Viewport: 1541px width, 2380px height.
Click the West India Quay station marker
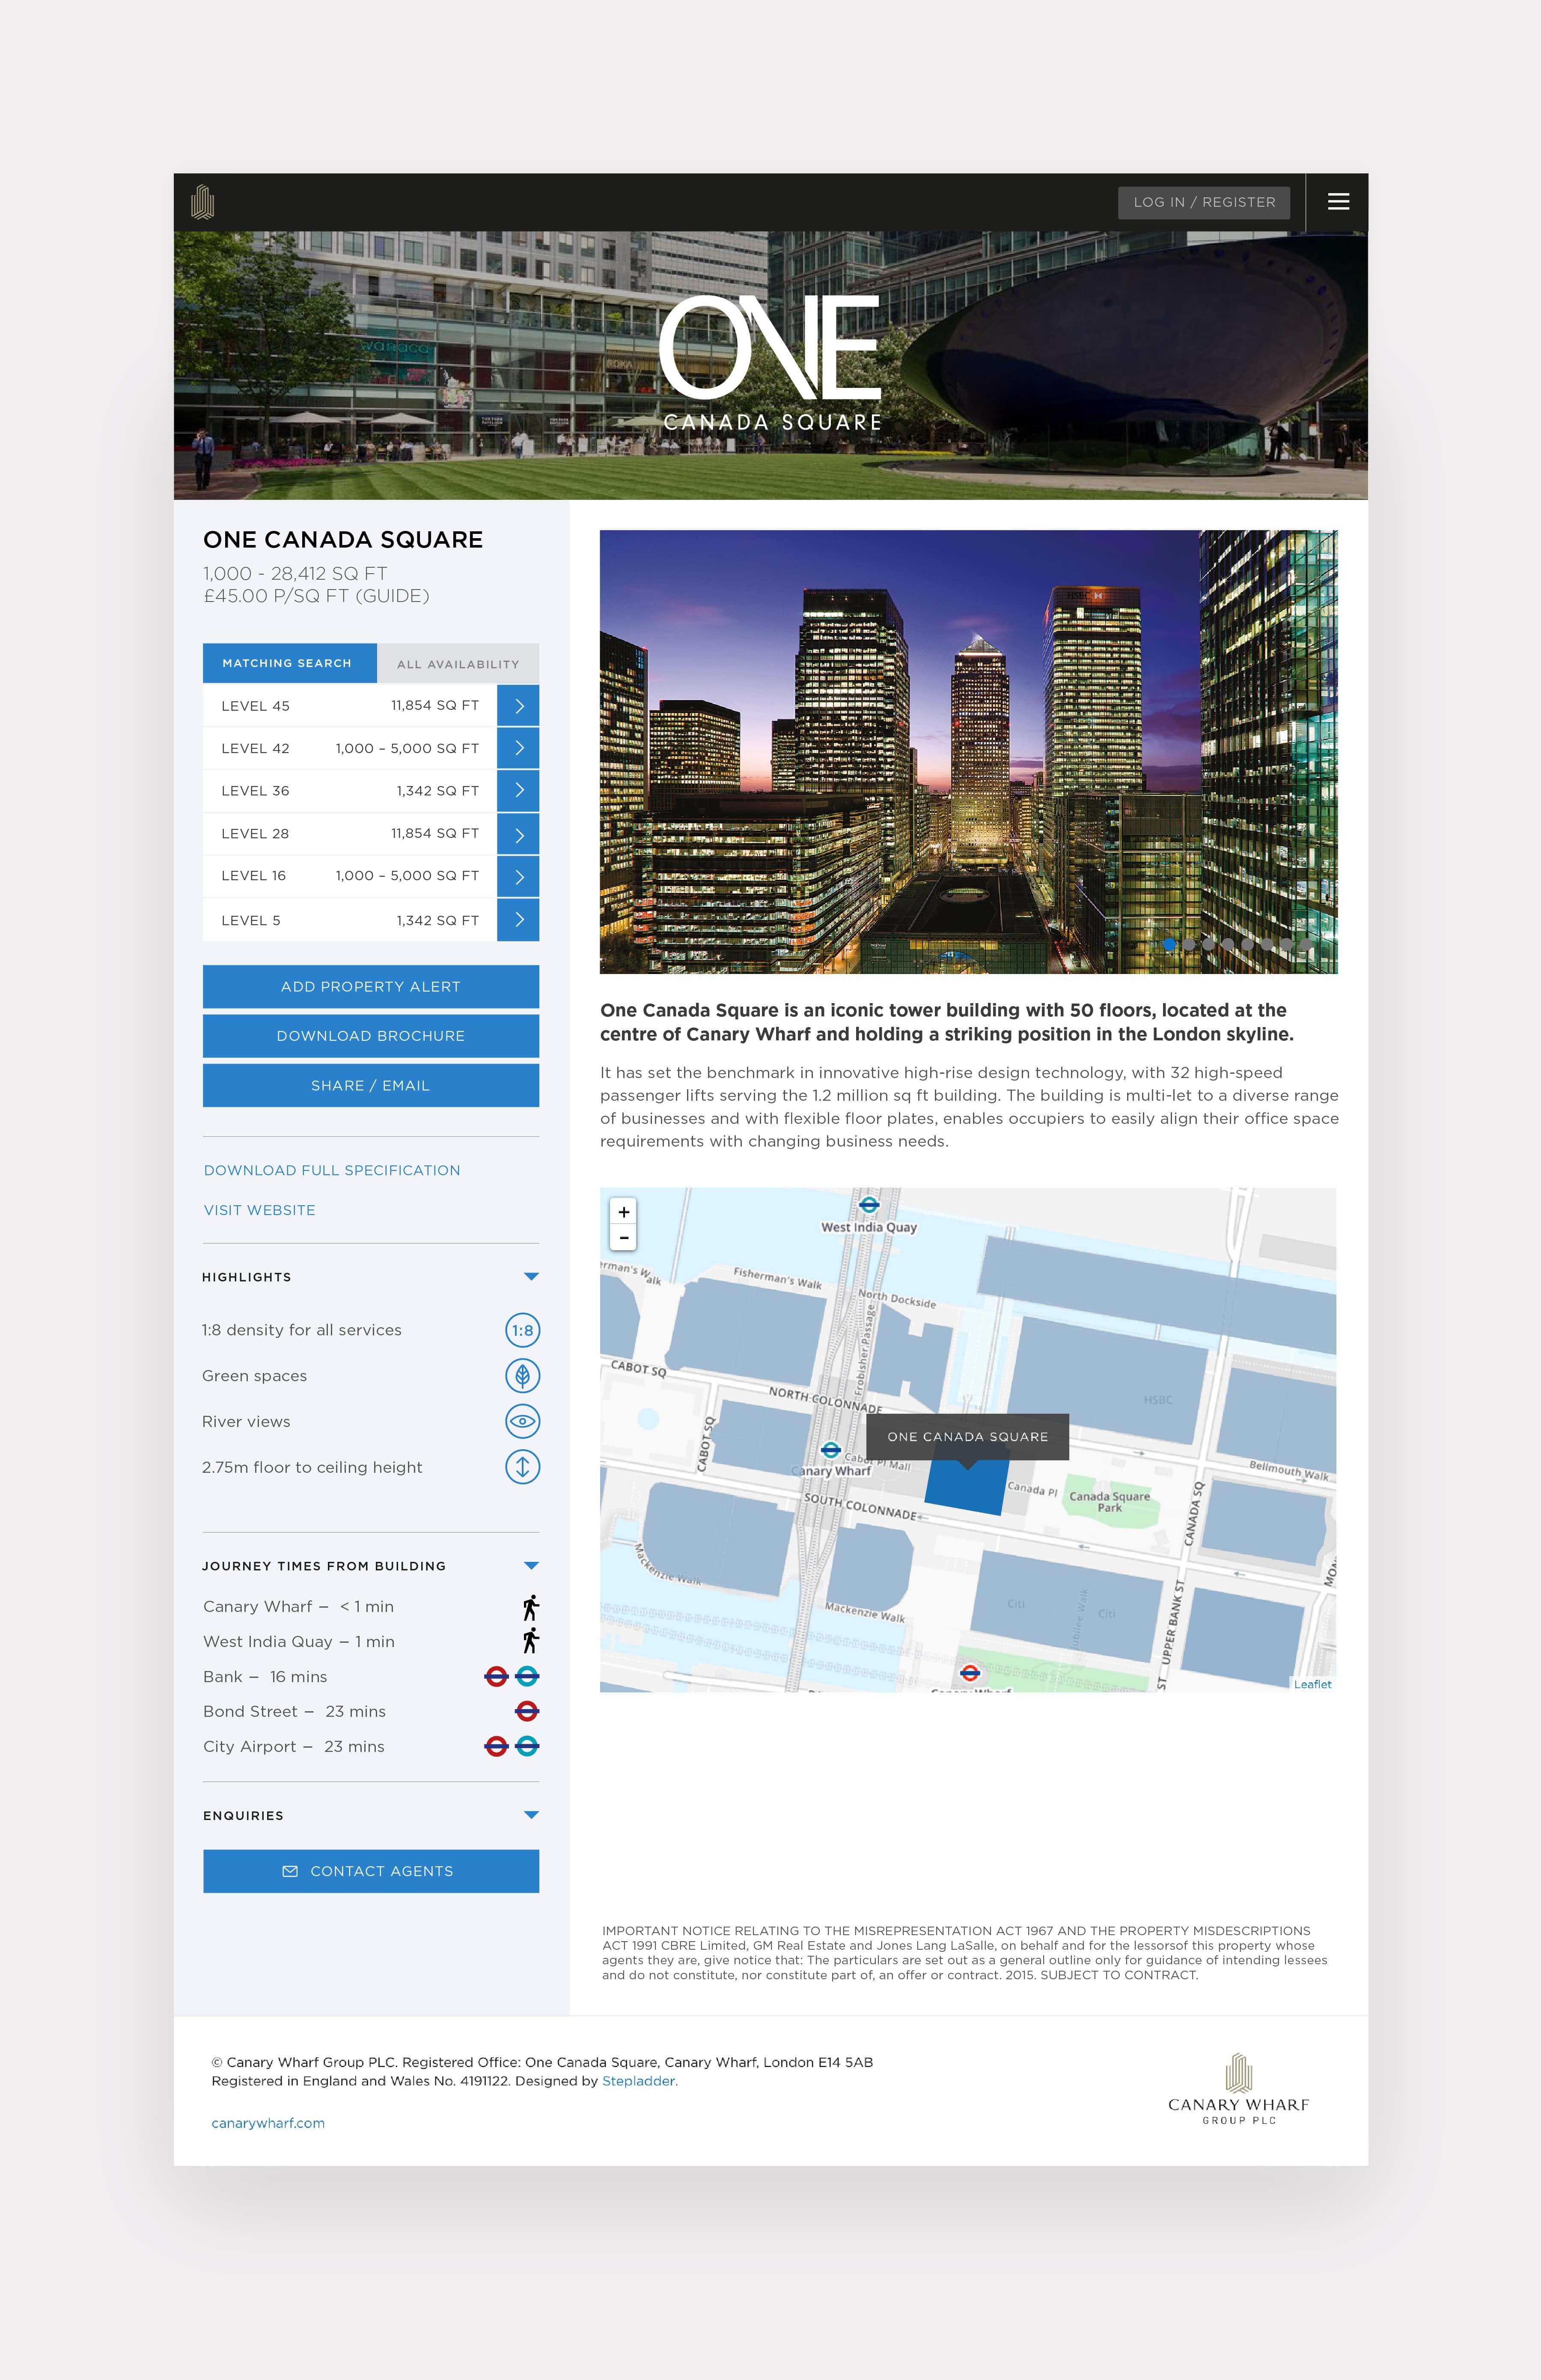(869, 1205)
